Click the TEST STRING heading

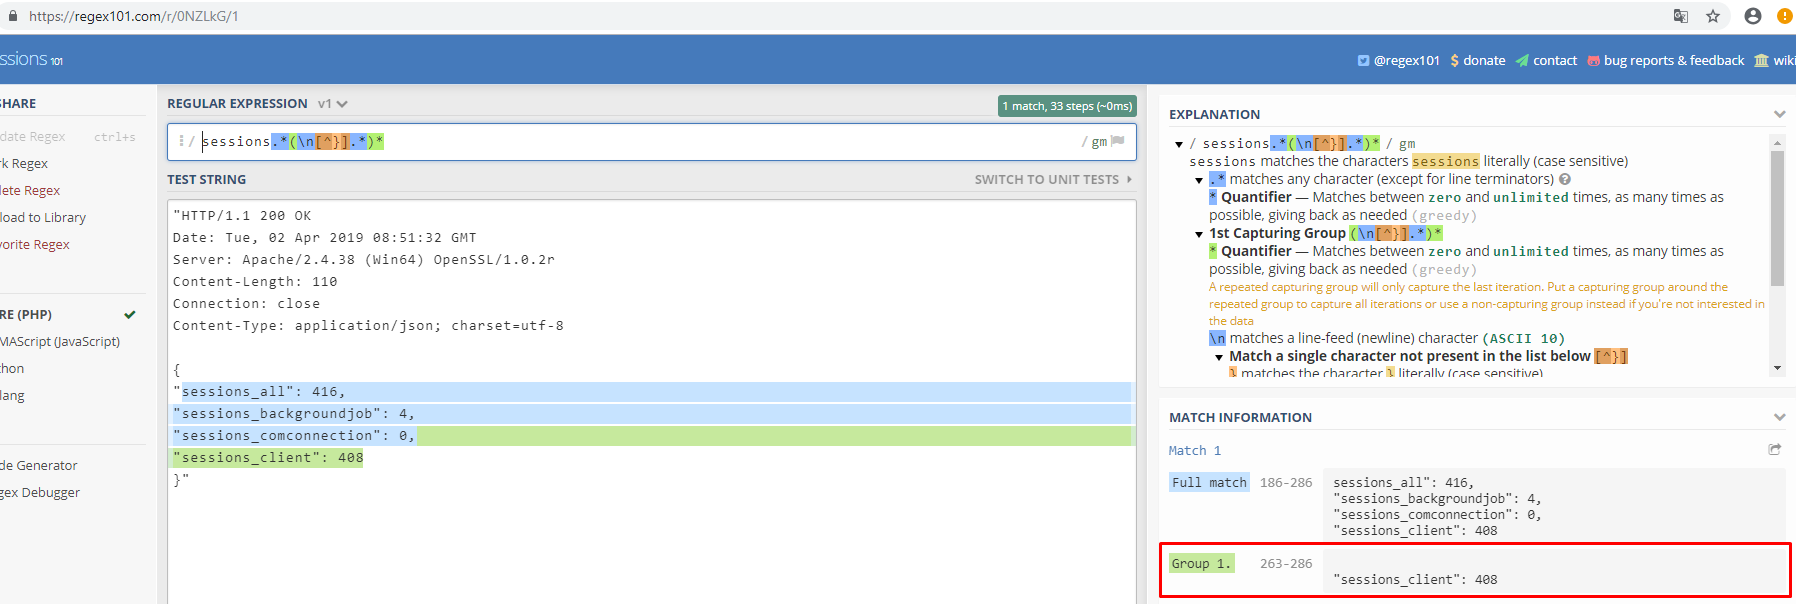[x=206, y=180]
